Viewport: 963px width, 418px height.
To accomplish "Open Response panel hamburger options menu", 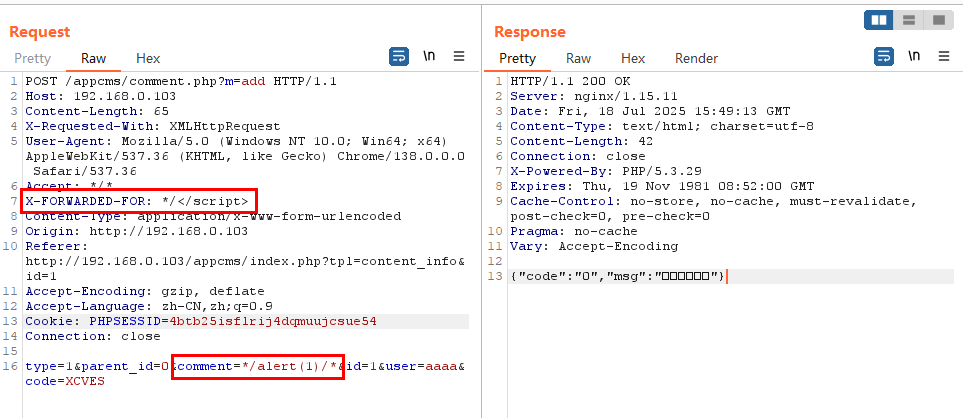I will point(944,56).
